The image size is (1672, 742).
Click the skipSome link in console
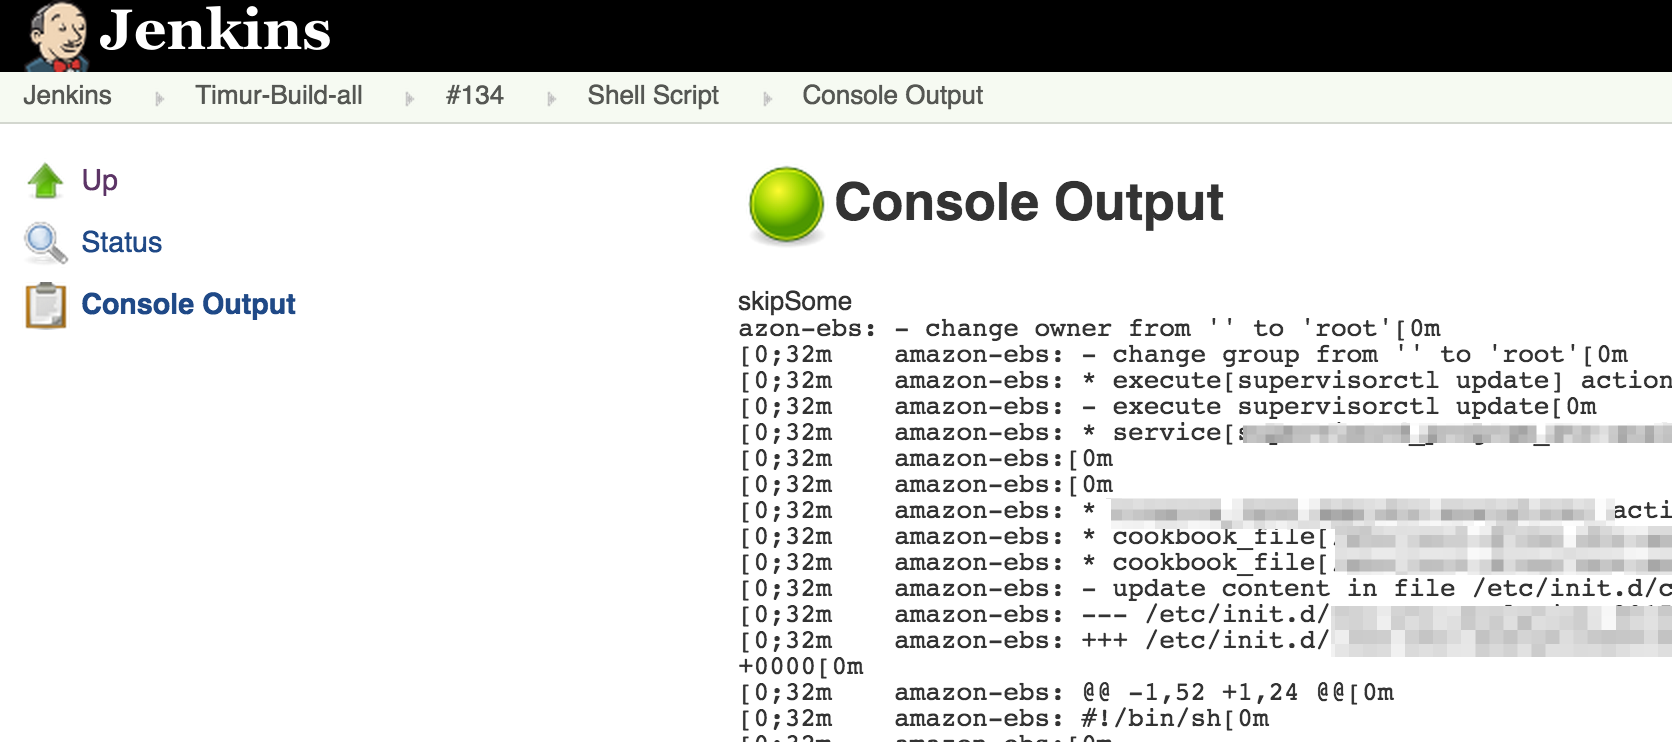tap(794, 301)
